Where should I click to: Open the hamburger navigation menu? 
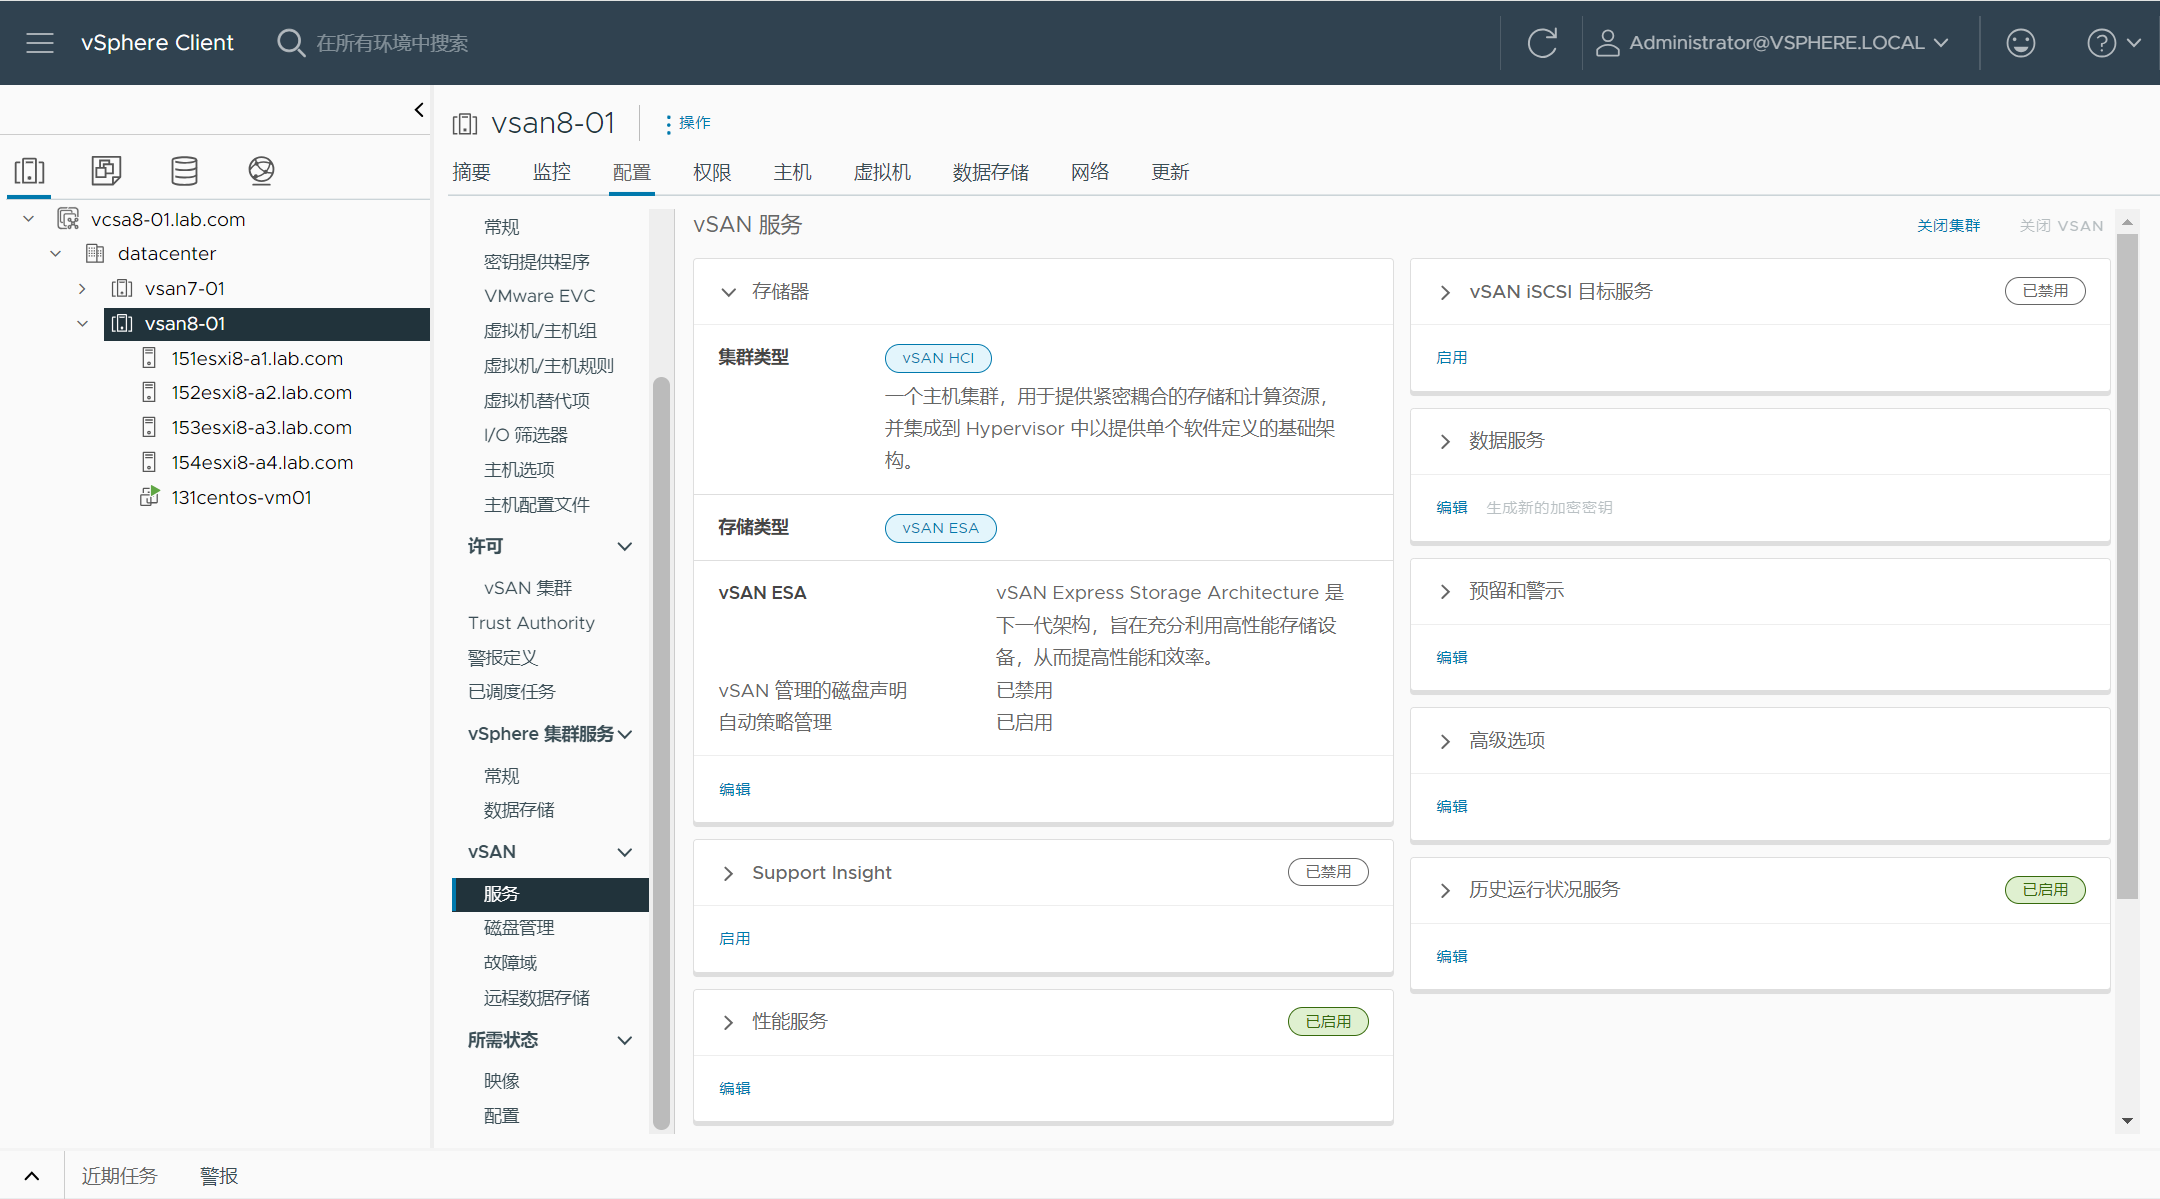coord(40,43)
